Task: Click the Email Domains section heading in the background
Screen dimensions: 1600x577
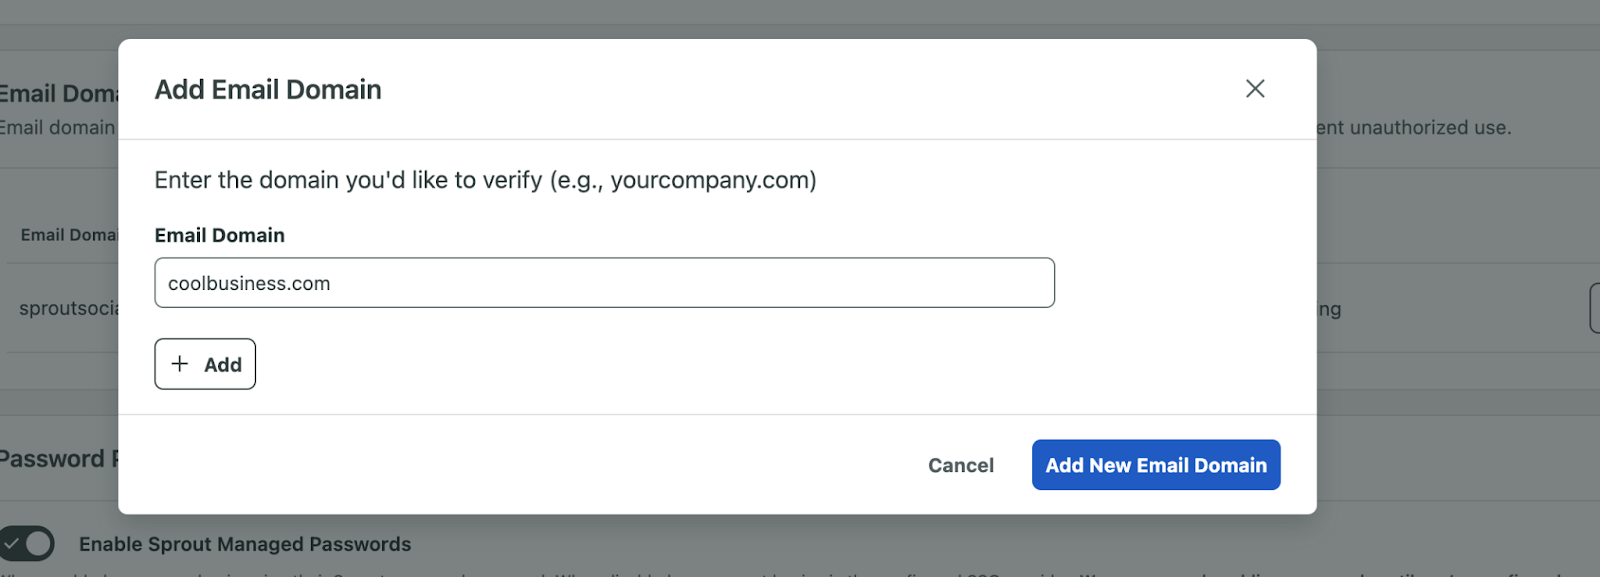Action: pos(59,94)
